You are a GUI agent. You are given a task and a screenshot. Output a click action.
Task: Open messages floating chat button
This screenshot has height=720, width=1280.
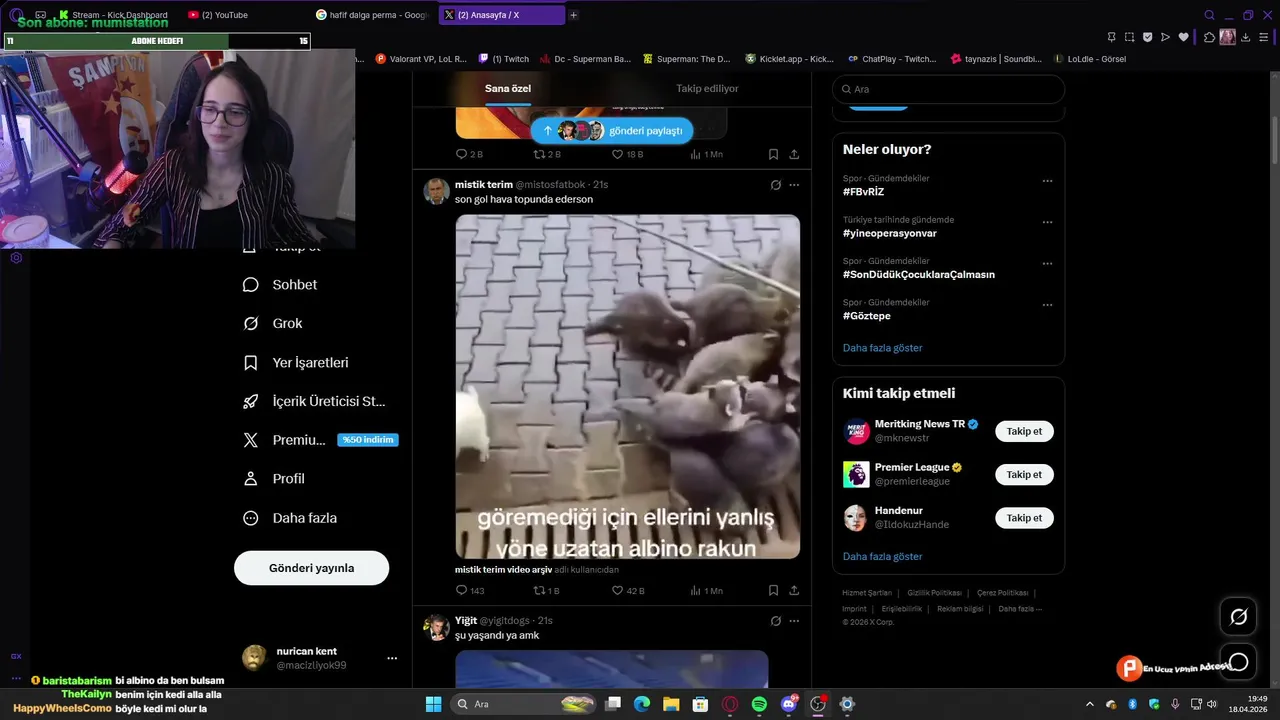pos(1238,662)
